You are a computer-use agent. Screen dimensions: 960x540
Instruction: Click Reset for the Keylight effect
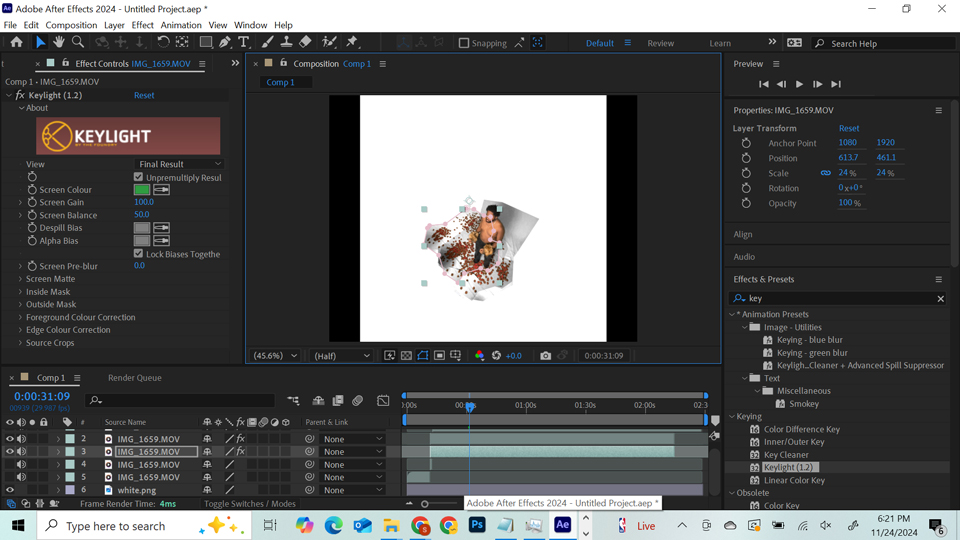(x=144, y=96)
